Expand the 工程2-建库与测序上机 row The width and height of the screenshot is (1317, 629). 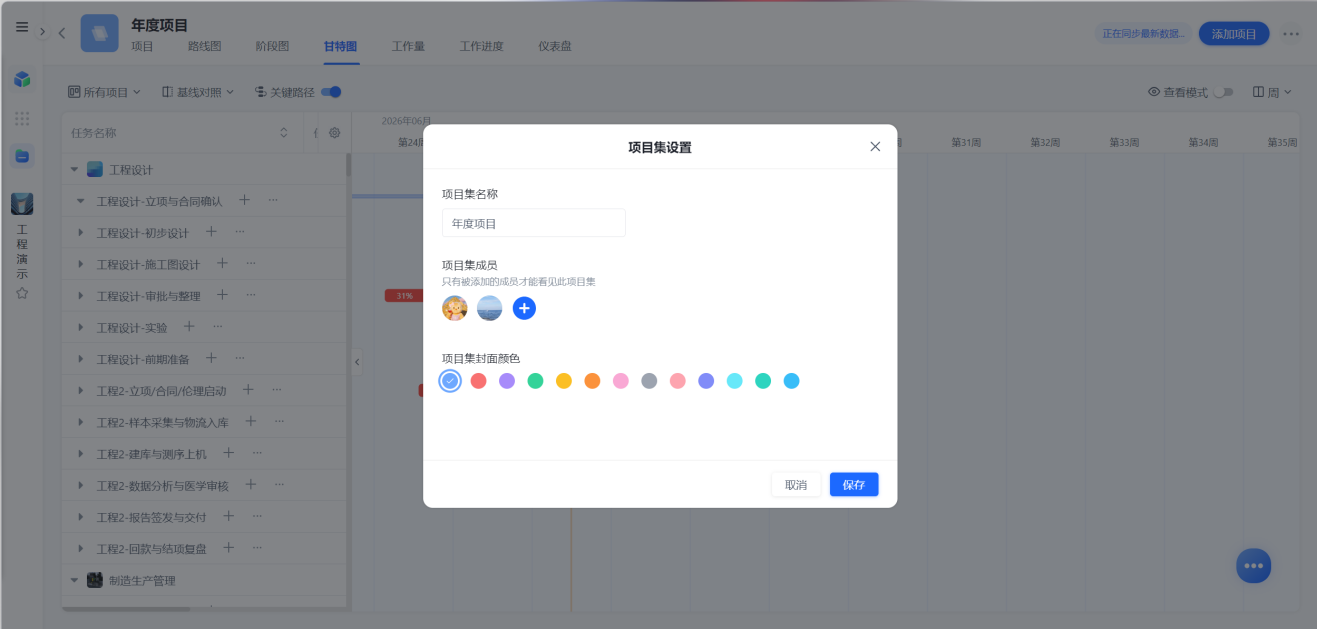[82, 454]
